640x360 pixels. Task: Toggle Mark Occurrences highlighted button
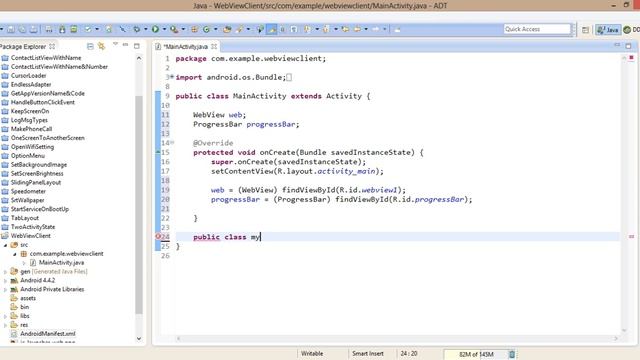point(271,29)
